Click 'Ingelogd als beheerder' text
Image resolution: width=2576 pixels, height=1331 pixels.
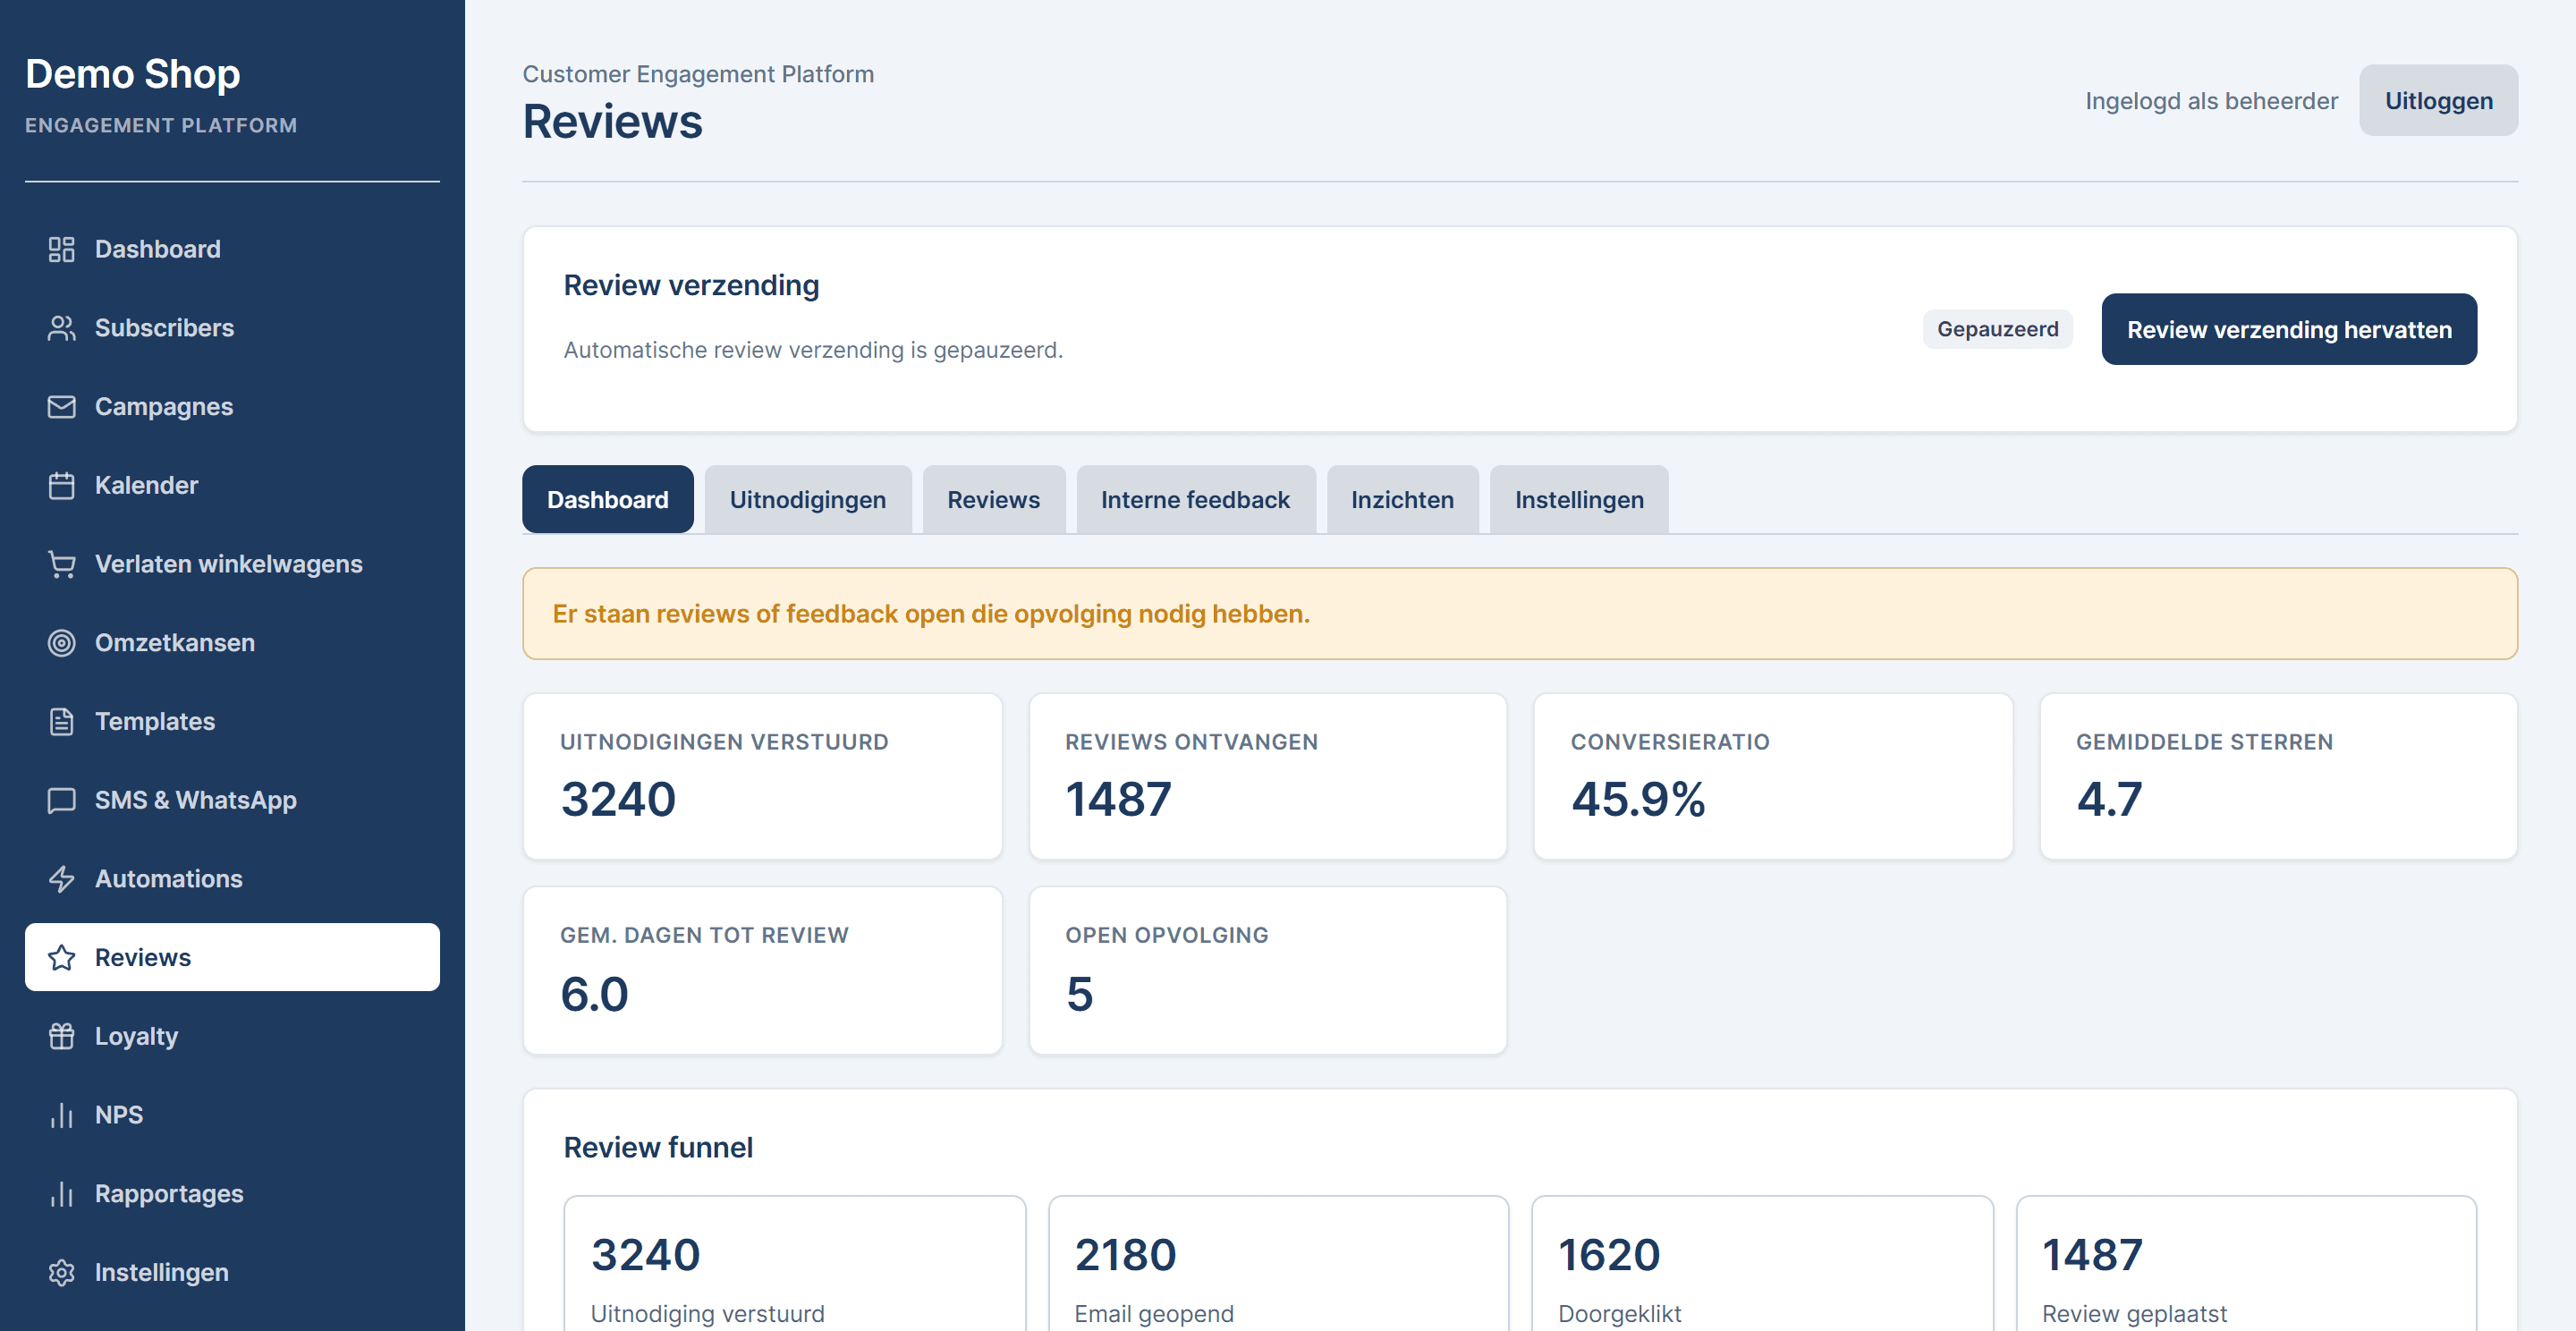coord(2211,101)
